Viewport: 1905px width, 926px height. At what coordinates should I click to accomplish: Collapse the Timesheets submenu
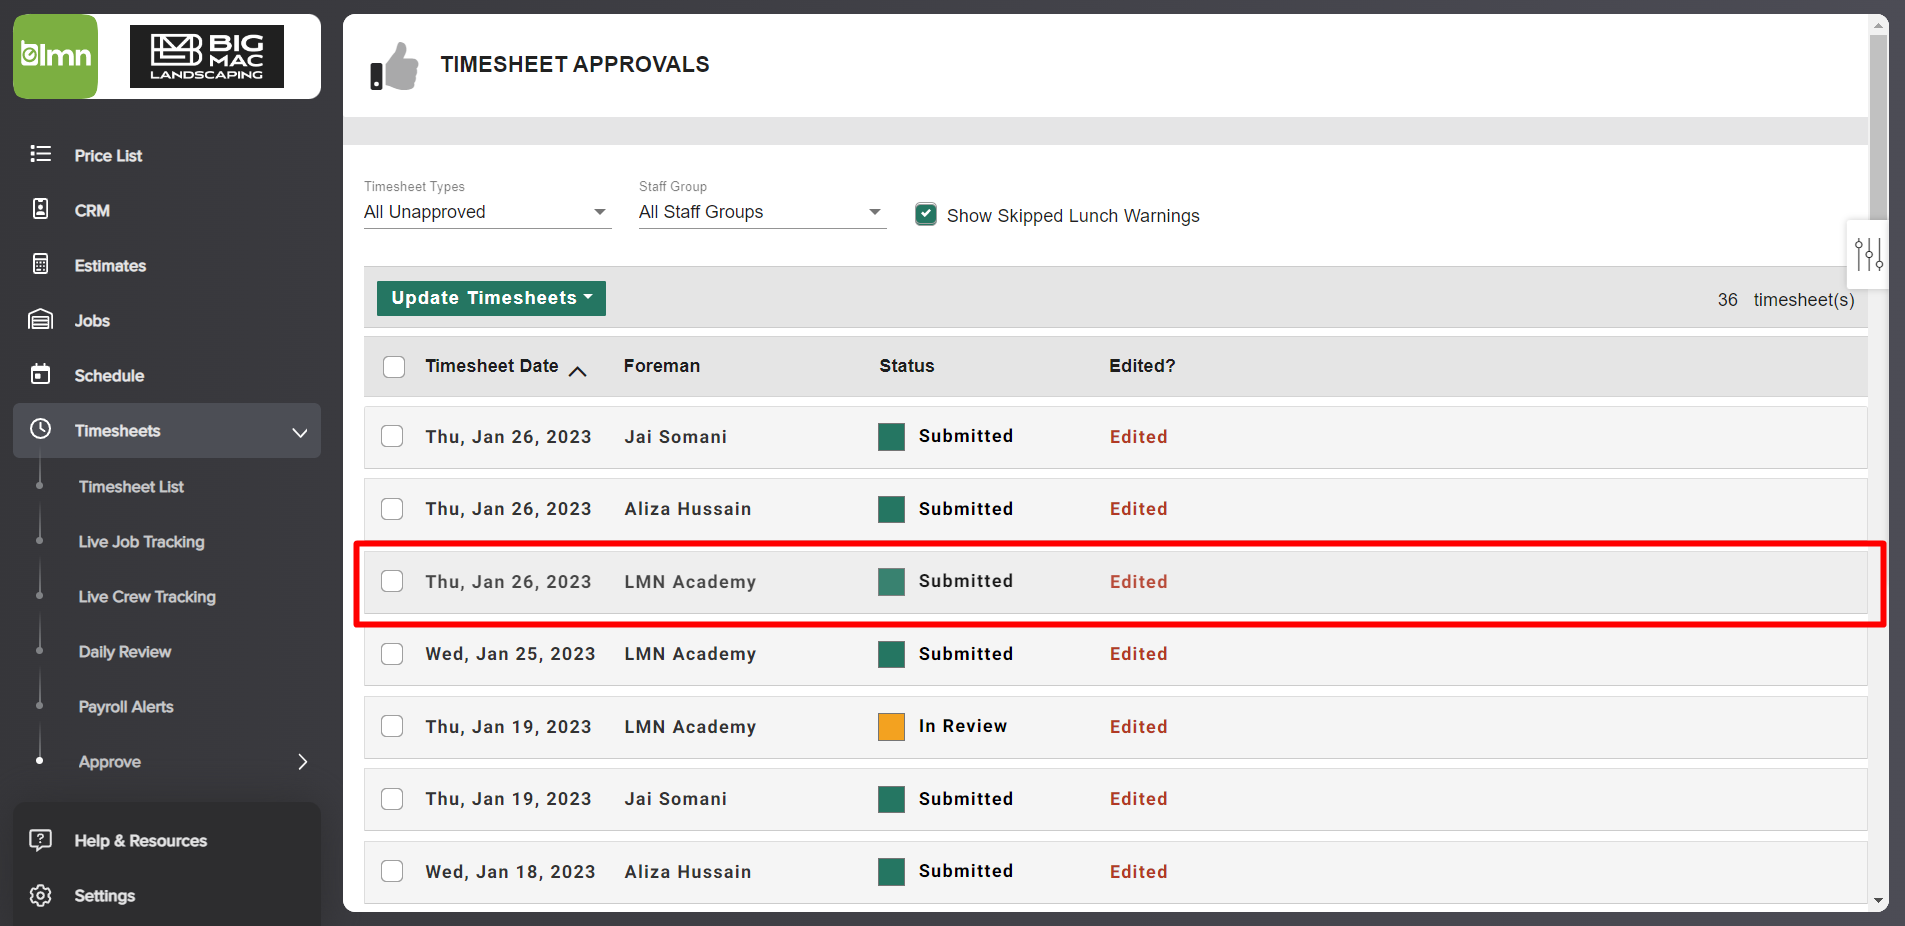click(x=299, y=433)
